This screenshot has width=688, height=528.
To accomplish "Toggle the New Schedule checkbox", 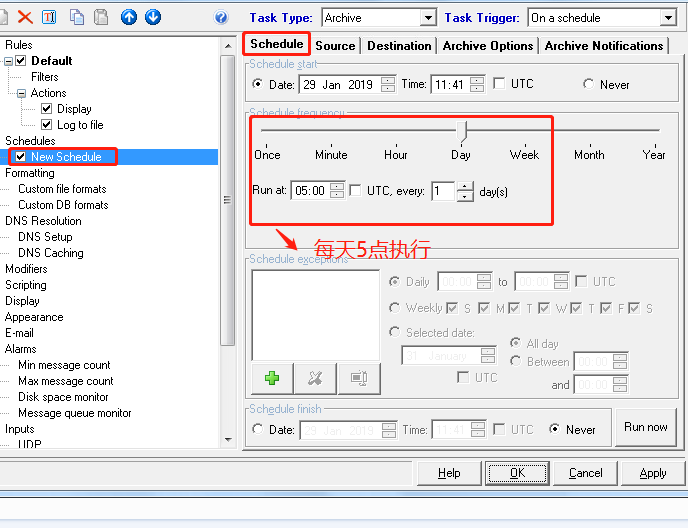I will pos(21,157).
